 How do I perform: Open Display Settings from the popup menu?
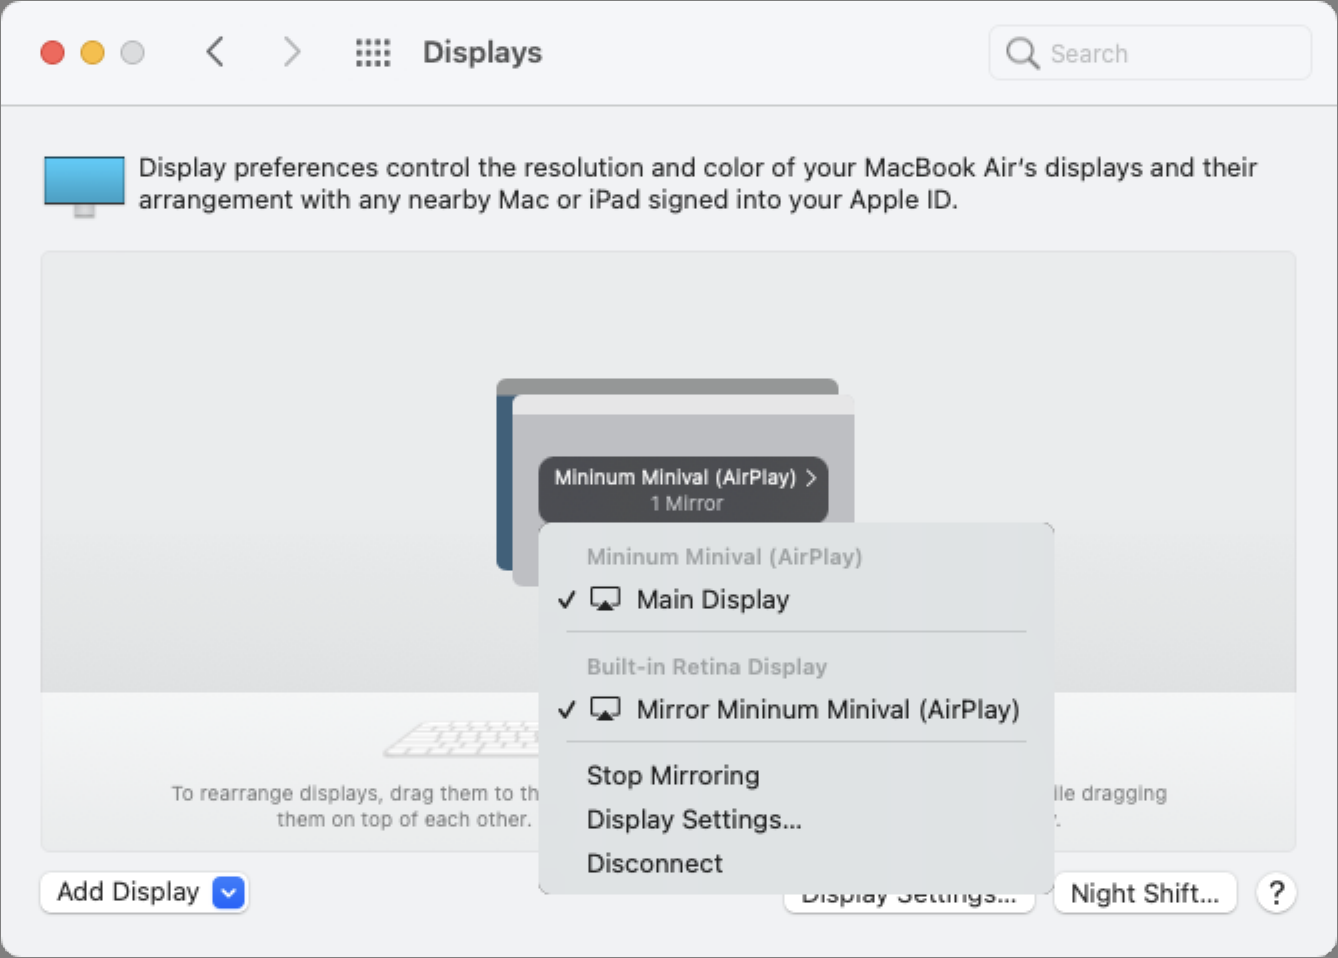tap(694, 819)
